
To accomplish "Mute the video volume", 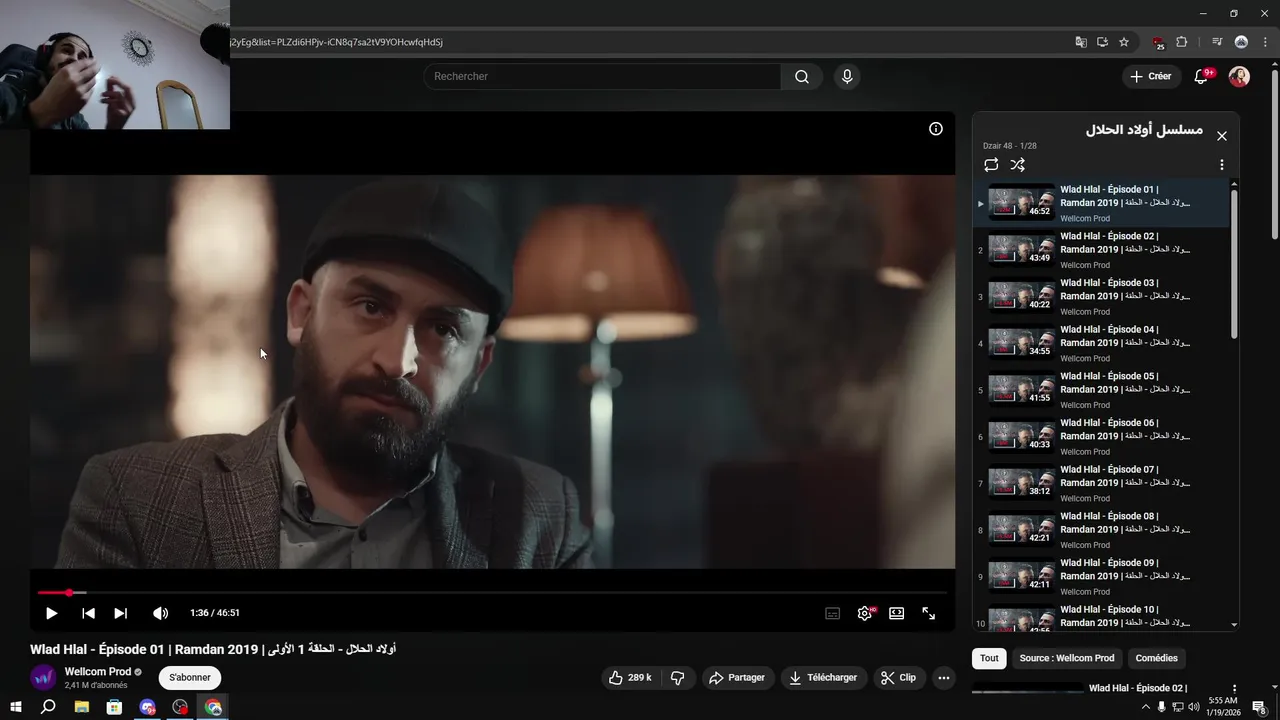I will [x=160, y=613].
